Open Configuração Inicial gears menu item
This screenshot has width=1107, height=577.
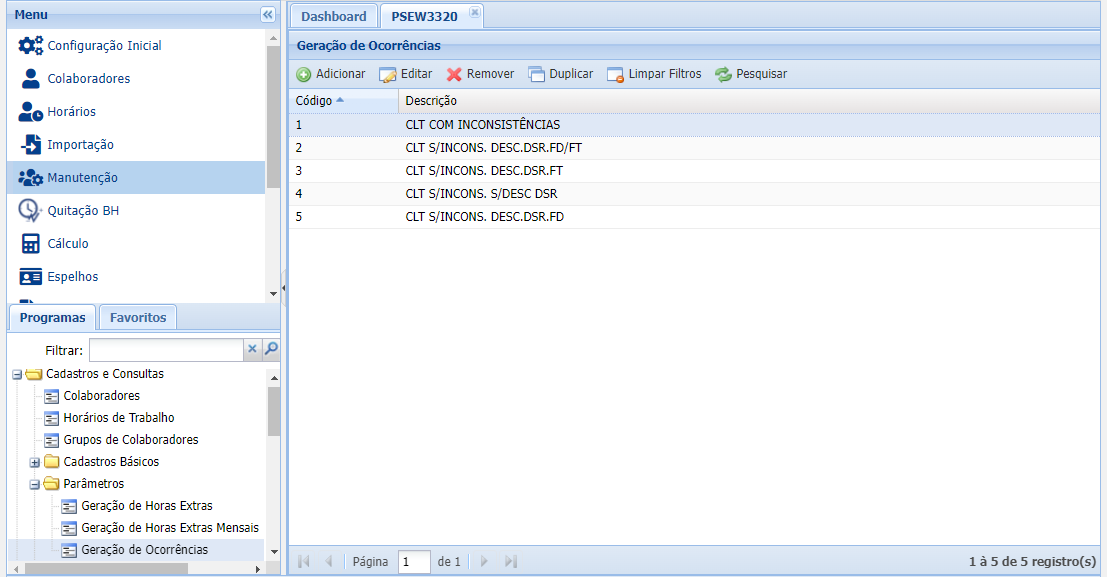(31, 46)
